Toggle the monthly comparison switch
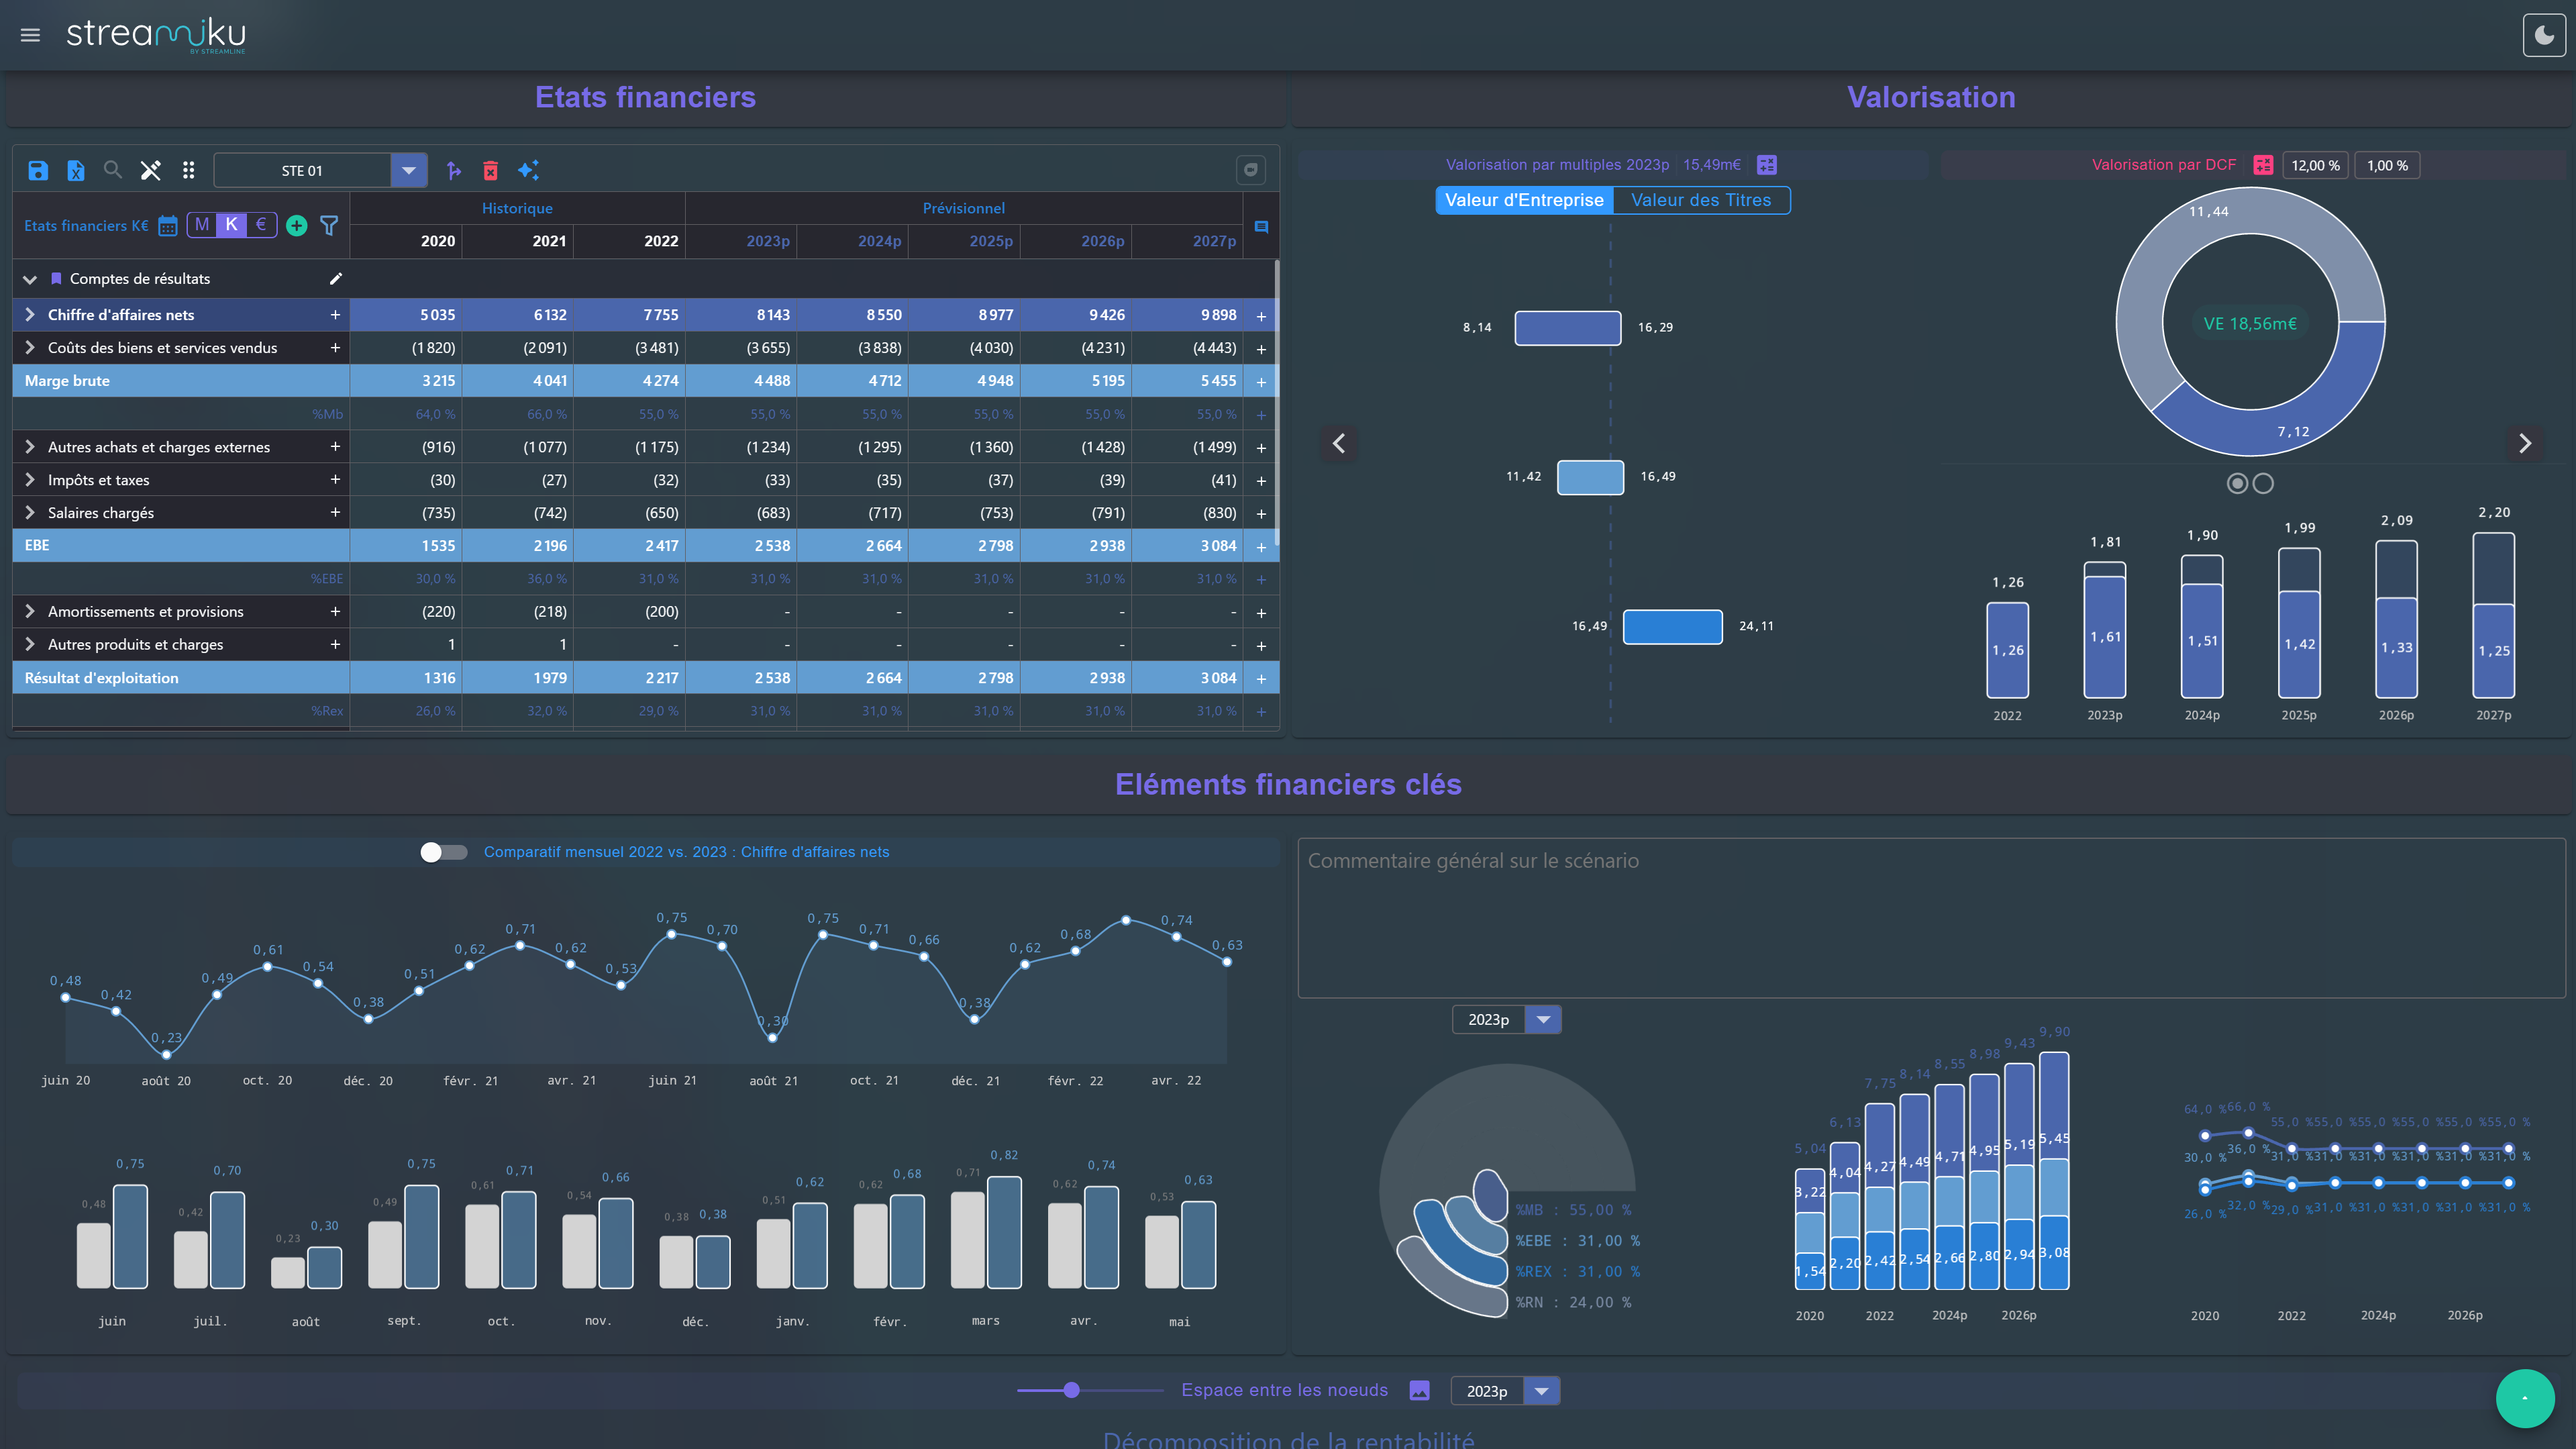 443,852
